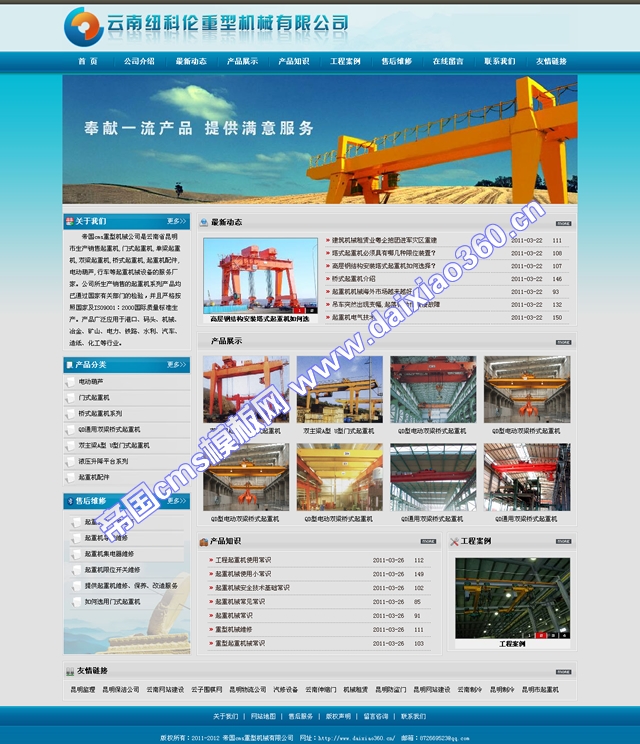Go to 在线留言 in the navigation bar

[447, 61]
